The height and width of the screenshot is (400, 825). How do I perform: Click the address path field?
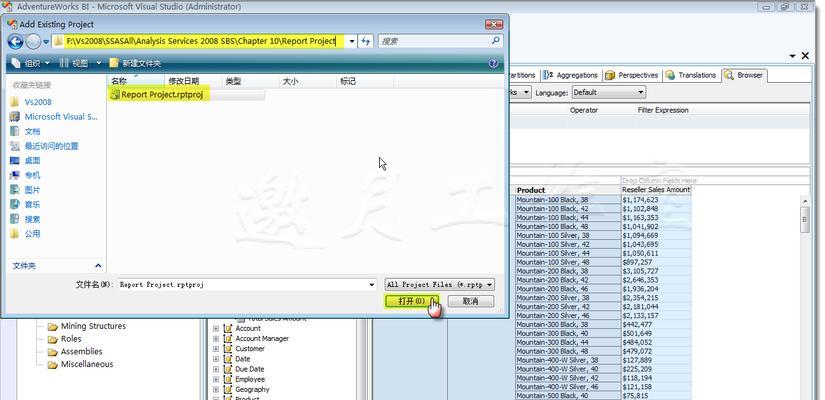tap(204, 41)
